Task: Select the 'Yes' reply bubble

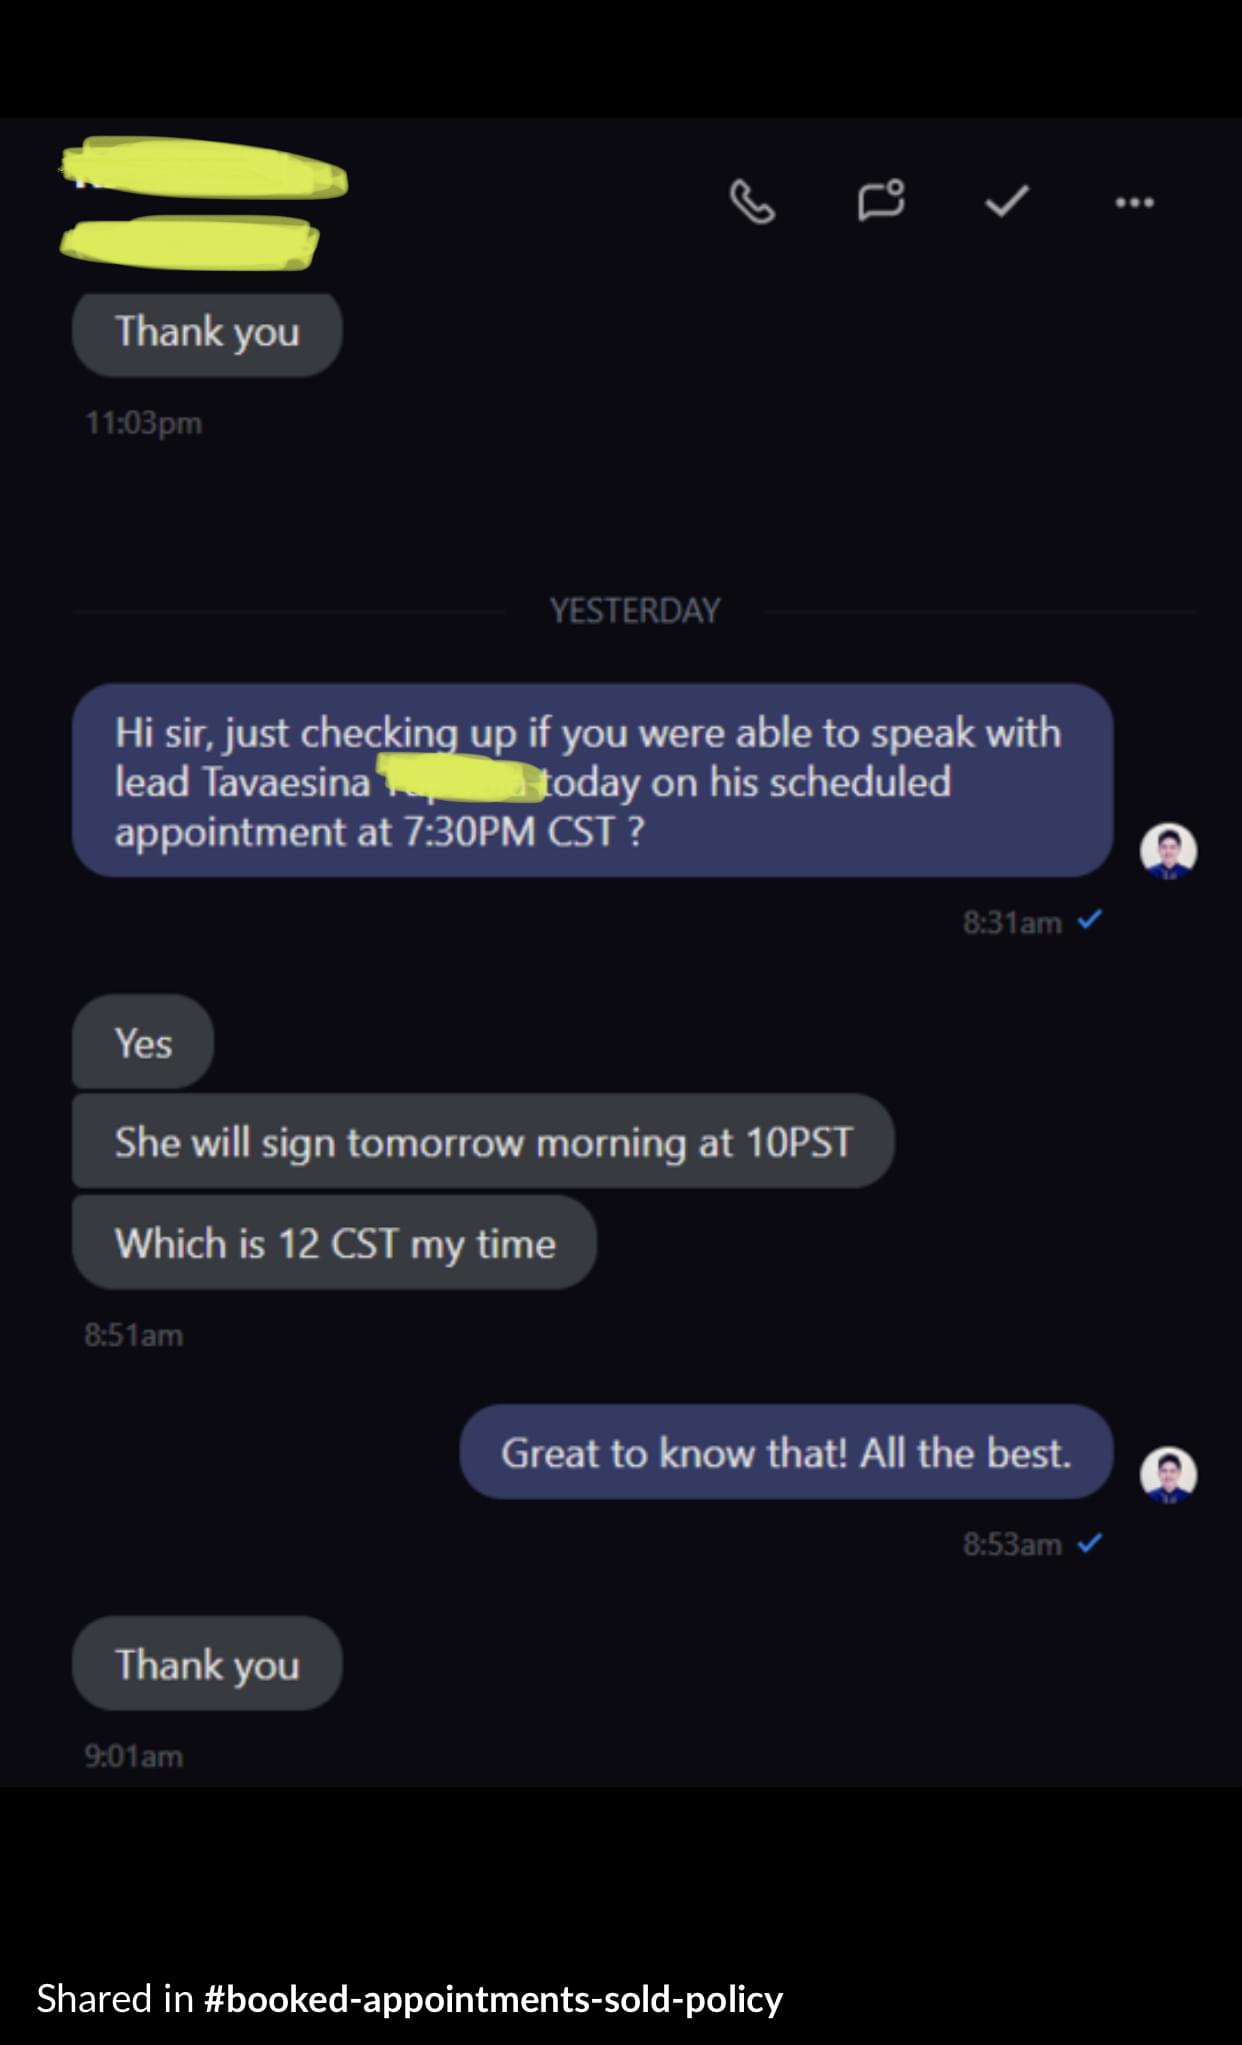Action: (x=143, y=1042)
